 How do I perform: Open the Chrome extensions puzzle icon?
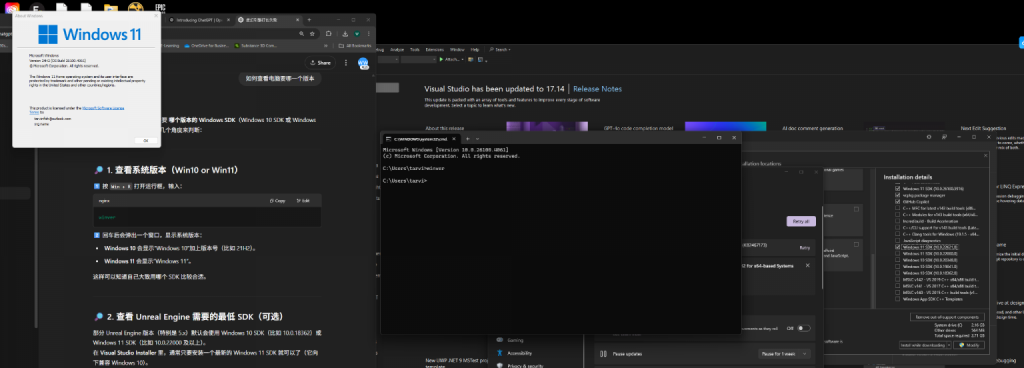[x=328, y=33]
